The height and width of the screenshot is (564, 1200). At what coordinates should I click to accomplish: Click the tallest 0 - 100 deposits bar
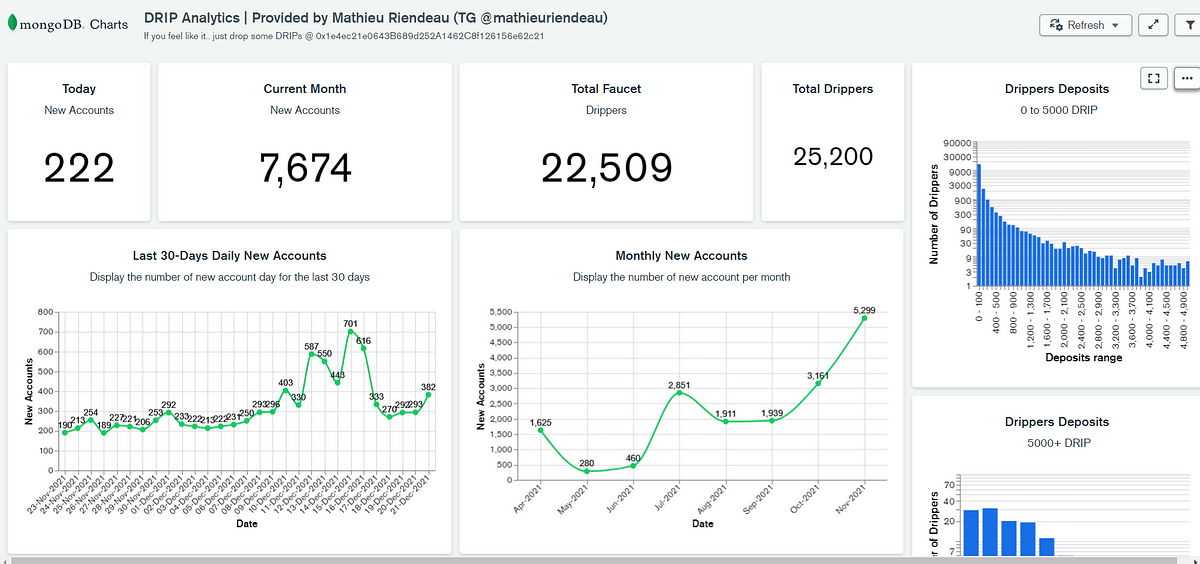[x=979, y=226]
